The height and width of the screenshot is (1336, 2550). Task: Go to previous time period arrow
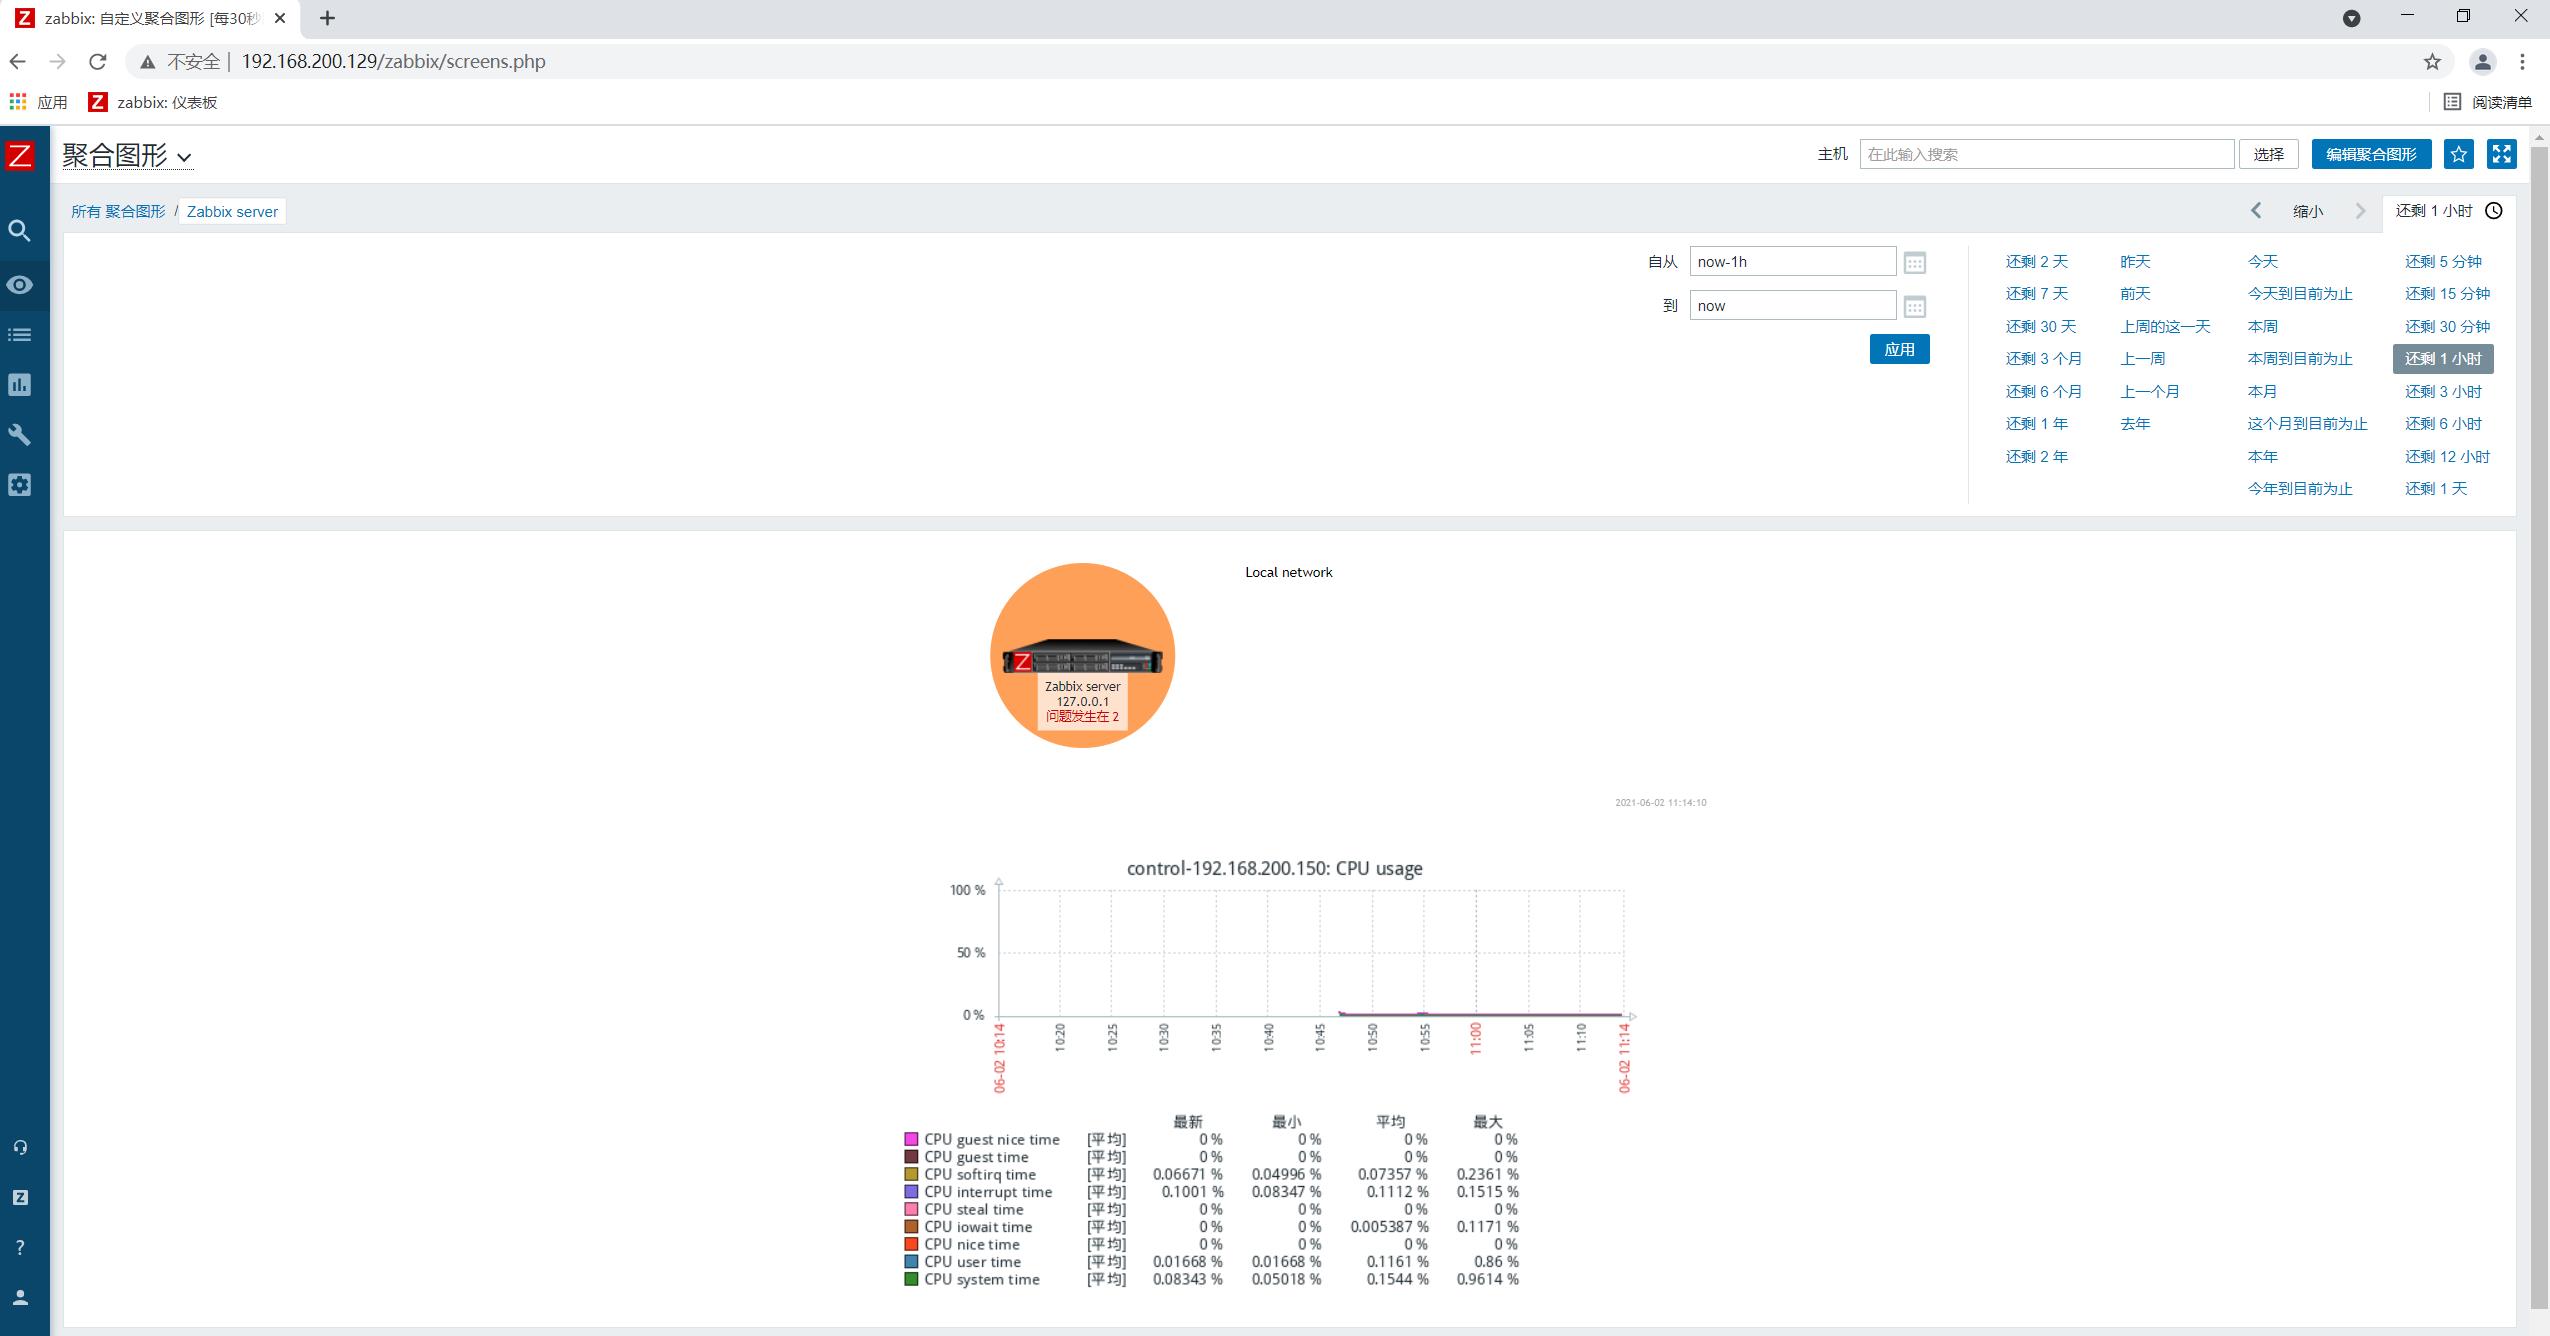(2256, 211)
